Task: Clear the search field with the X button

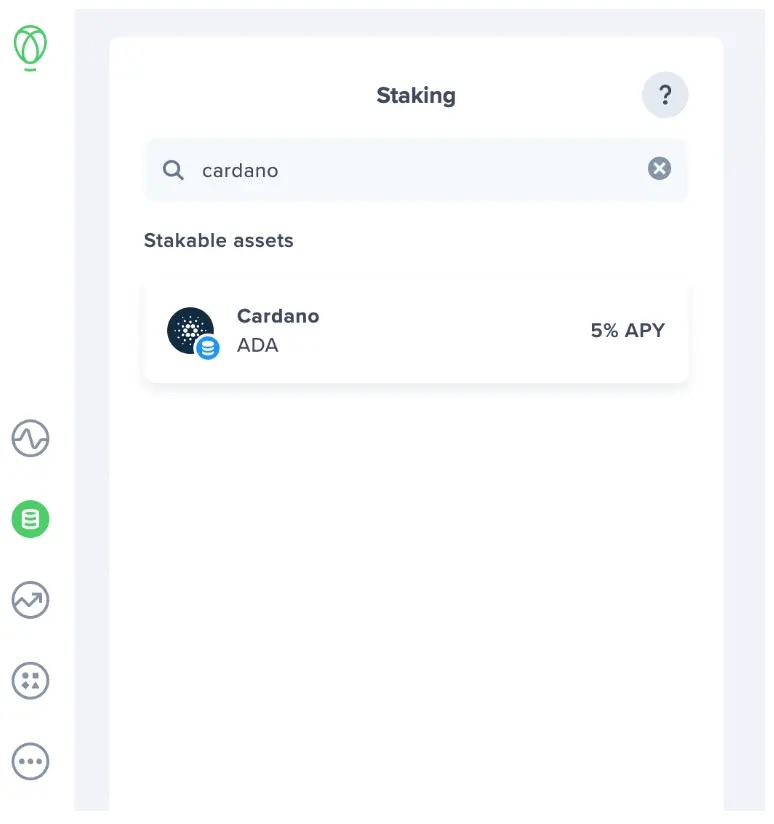Action: [659, 168]
